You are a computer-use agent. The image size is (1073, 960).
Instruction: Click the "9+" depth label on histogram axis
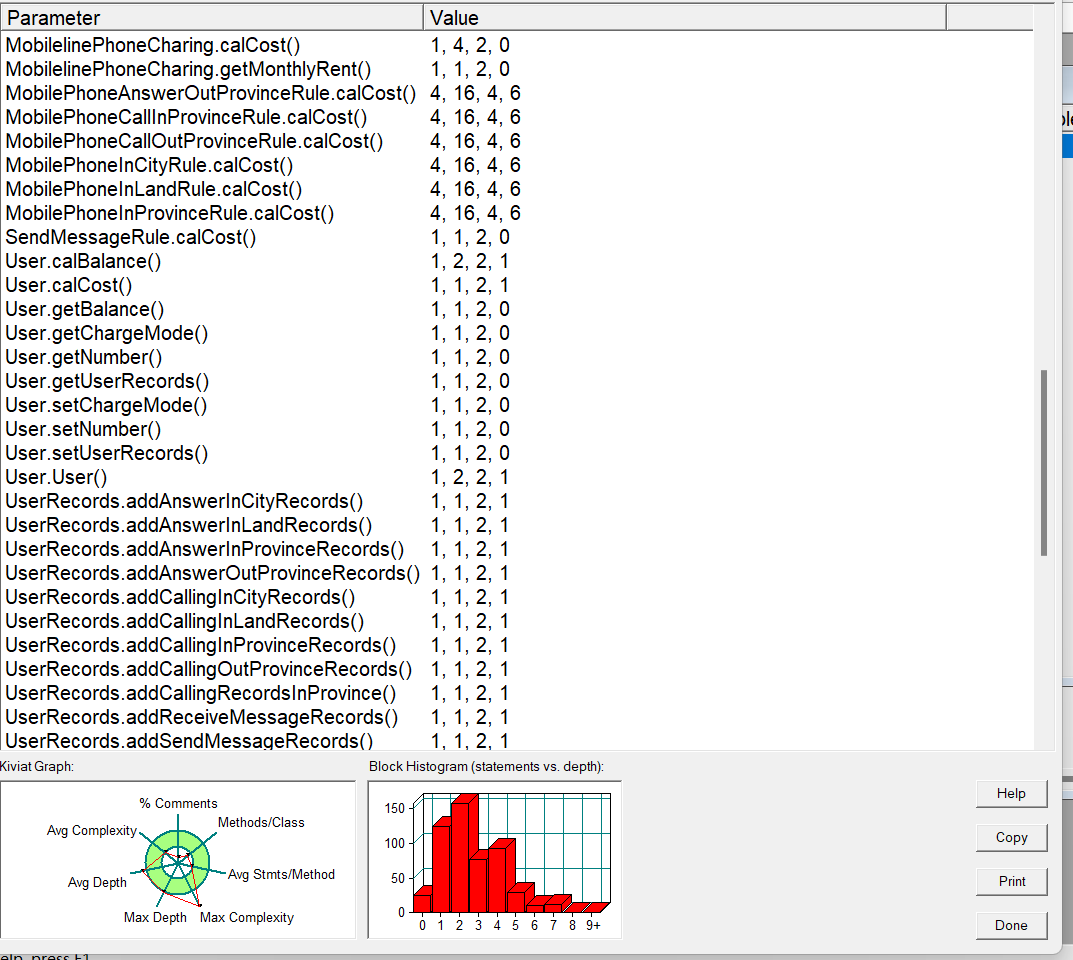tap(593, 925)
